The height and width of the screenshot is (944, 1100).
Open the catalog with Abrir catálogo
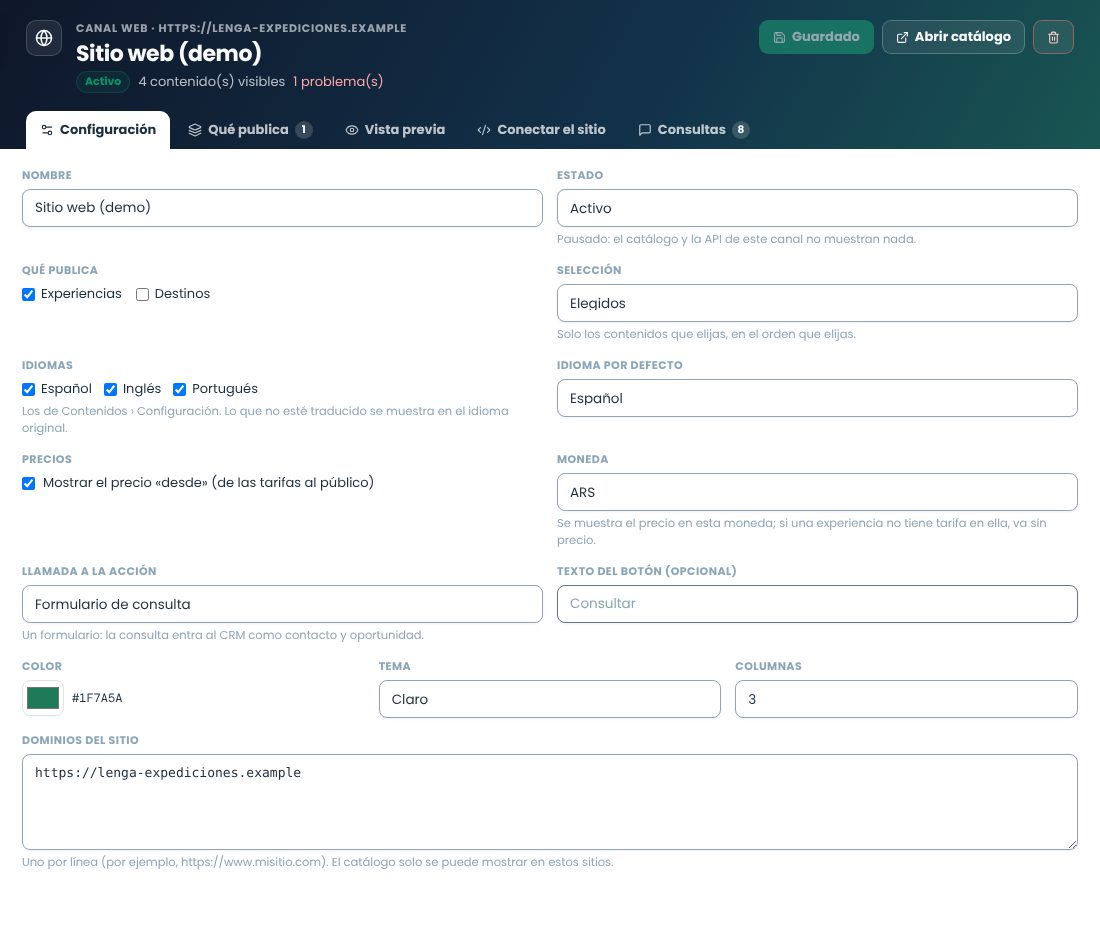coord(953,37)
